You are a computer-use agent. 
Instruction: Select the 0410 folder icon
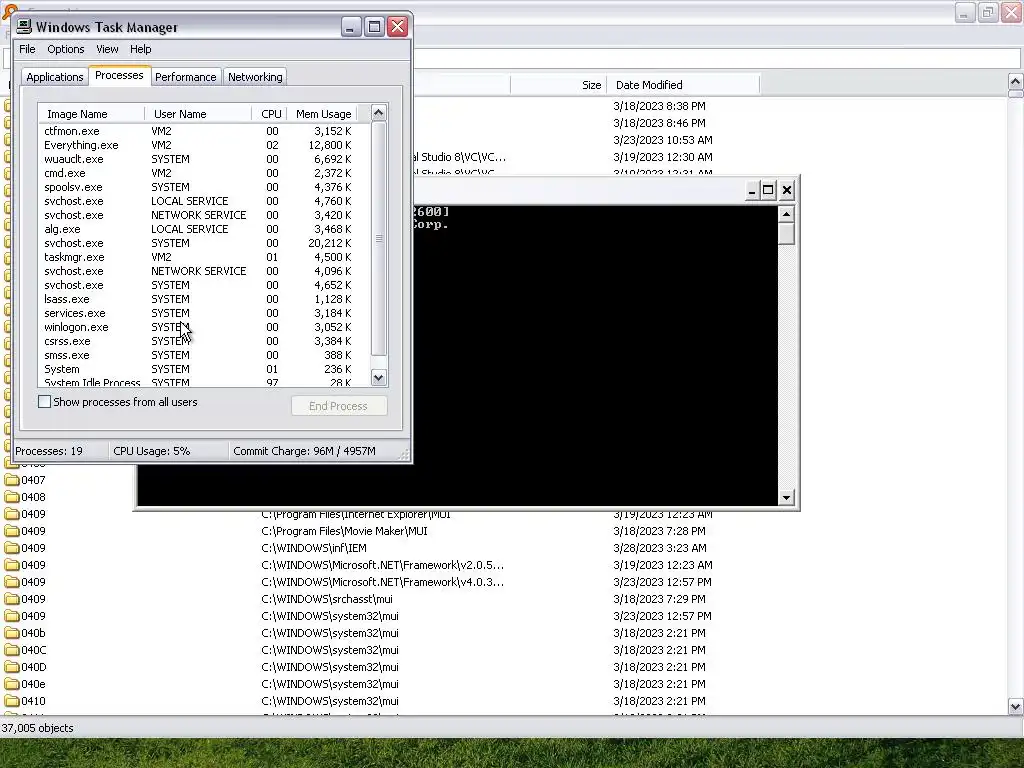(x=12, y=701)
